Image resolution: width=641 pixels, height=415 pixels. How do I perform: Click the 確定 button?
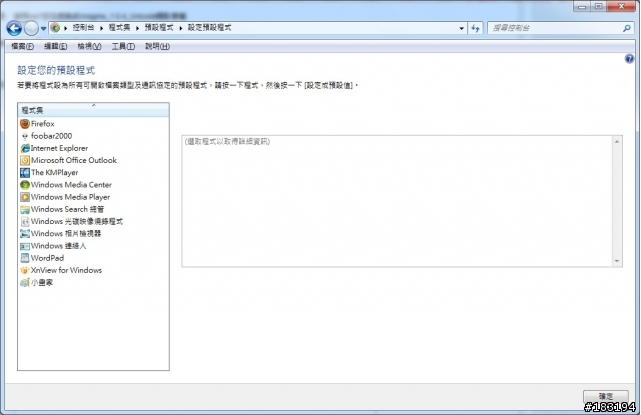[606, 396]
